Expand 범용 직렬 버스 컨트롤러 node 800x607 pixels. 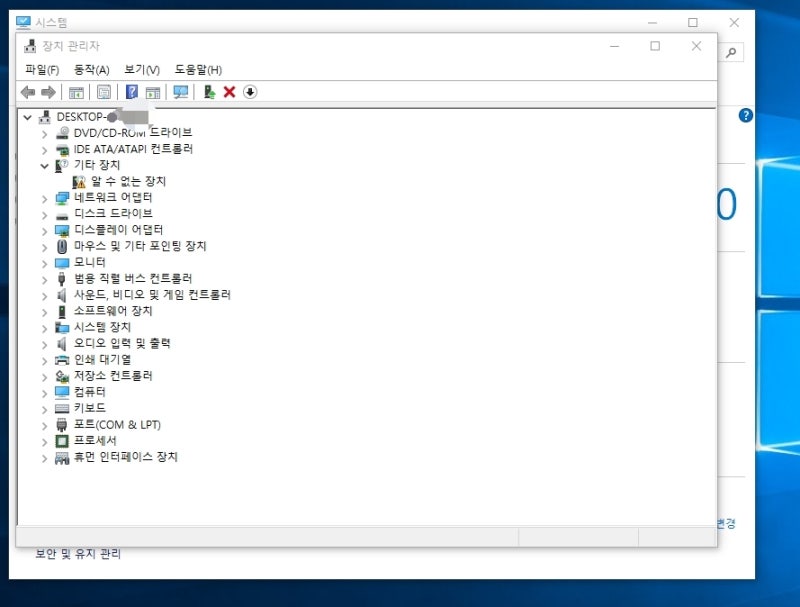click(x=44, y=280)
